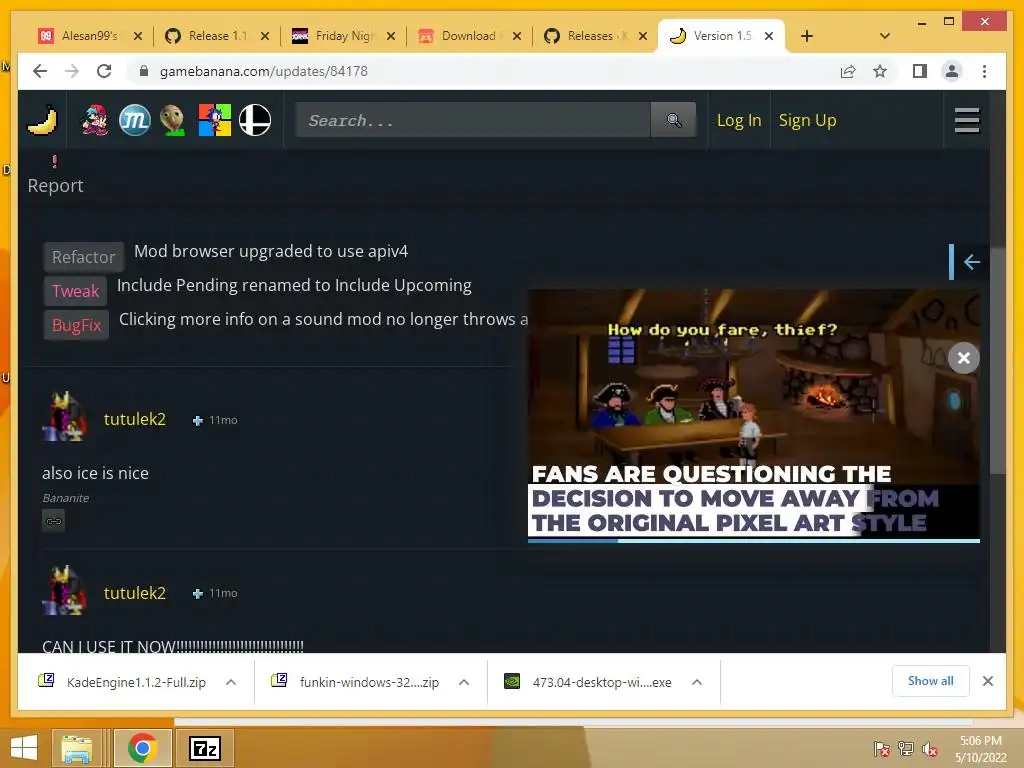Expand funkin-windows-32 zip download options
Image resolution: width=1024 pixels, height=768 pixels.
point(464,682)
